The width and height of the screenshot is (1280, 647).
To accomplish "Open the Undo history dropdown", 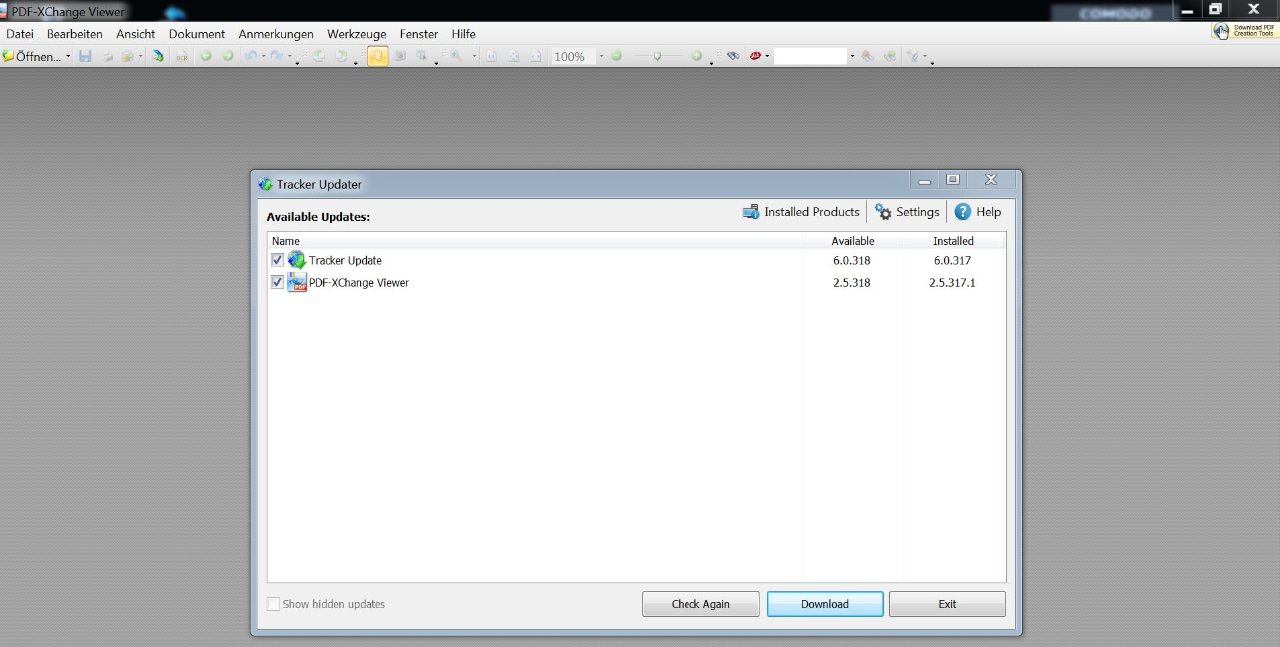I will click(263, 56).
